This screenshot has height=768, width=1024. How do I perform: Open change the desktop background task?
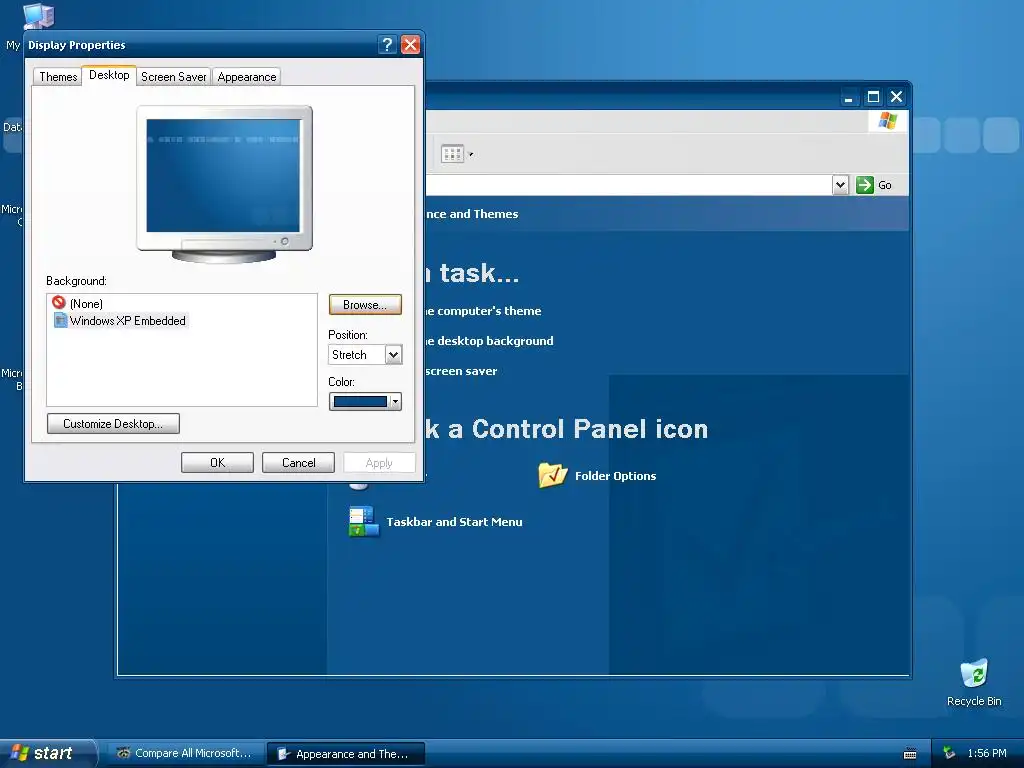[x=490, y=341]
